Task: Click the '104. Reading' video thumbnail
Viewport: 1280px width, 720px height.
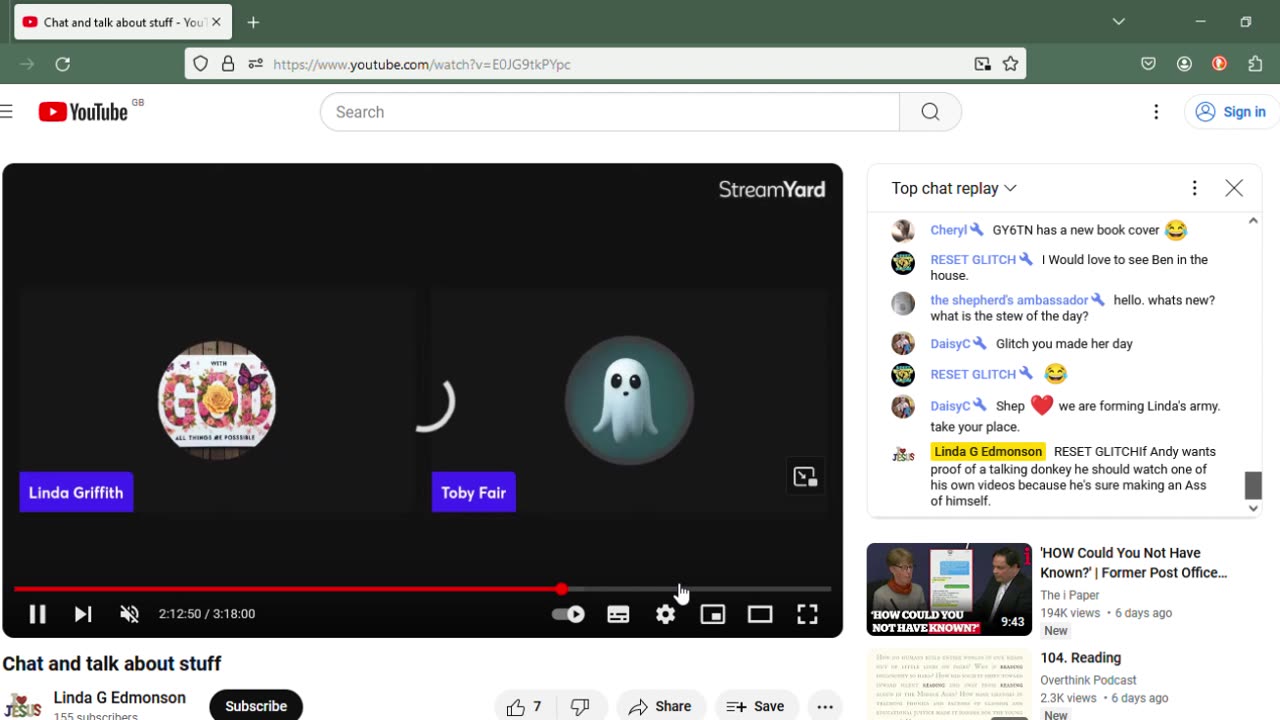Action: point(949,685)
